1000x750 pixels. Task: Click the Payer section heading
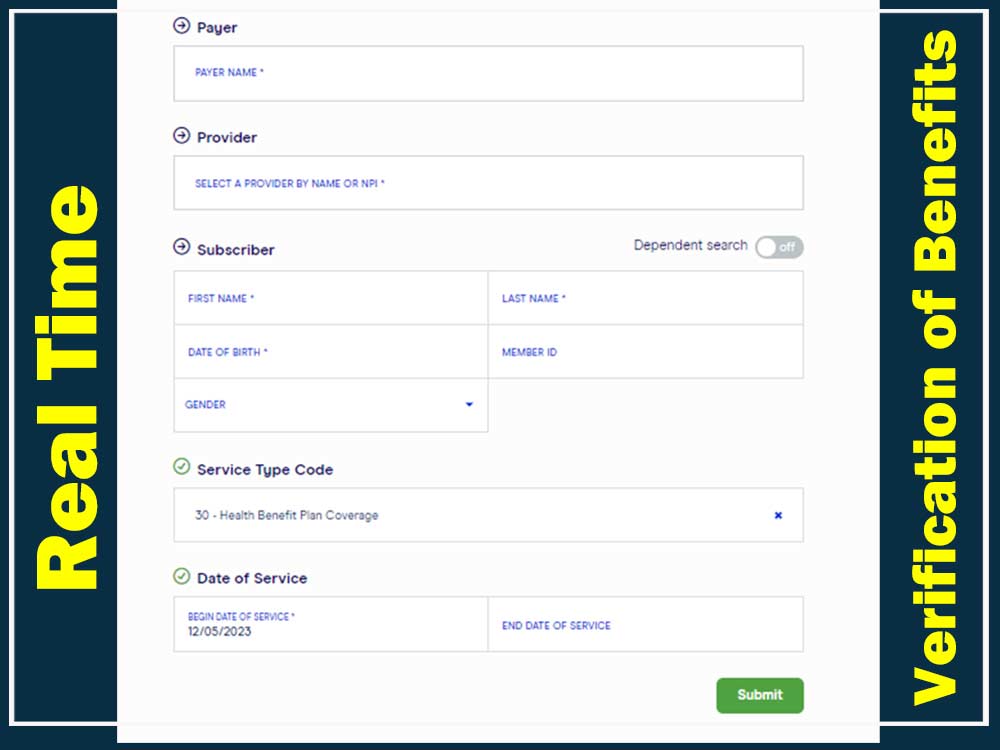click(x=217, y=28)
